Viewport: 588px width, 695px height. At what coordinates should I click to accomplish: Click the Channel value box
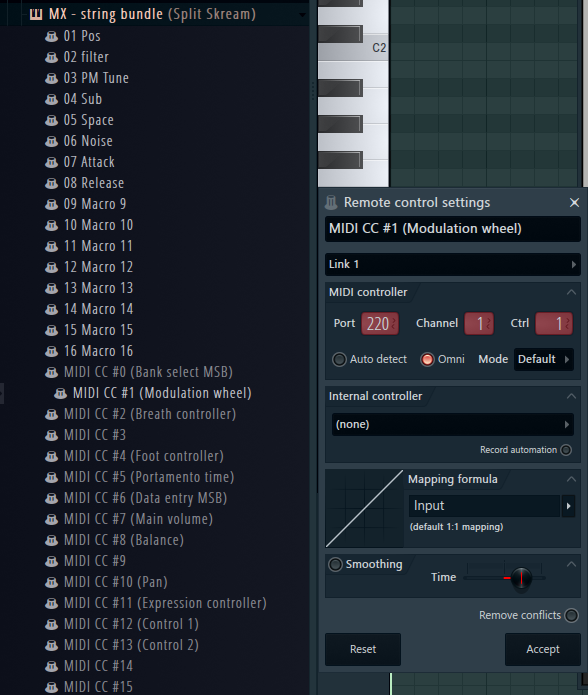pyautogui.click(x=479, y=324)
